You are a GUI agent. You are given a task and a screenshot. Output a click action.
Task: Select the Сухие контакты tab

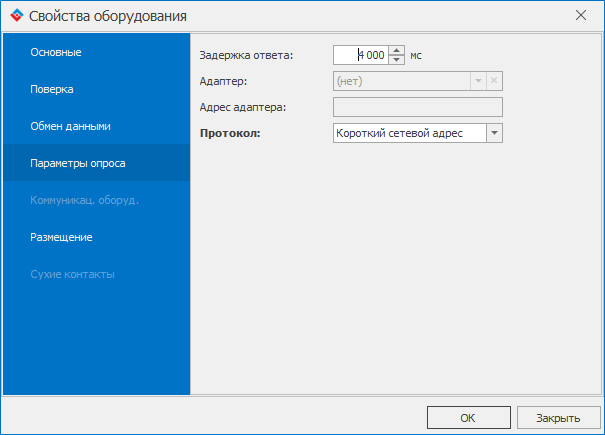(96, 274)
